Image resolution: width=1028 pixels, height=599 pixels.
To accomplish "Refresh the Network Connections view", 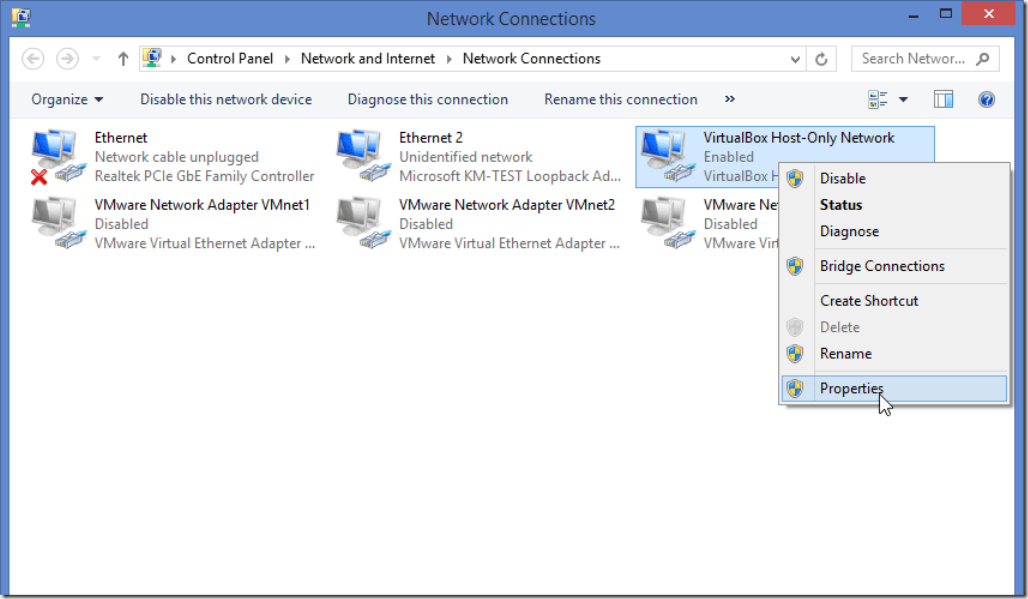I will pyautogui.click(x=821, y=59).
